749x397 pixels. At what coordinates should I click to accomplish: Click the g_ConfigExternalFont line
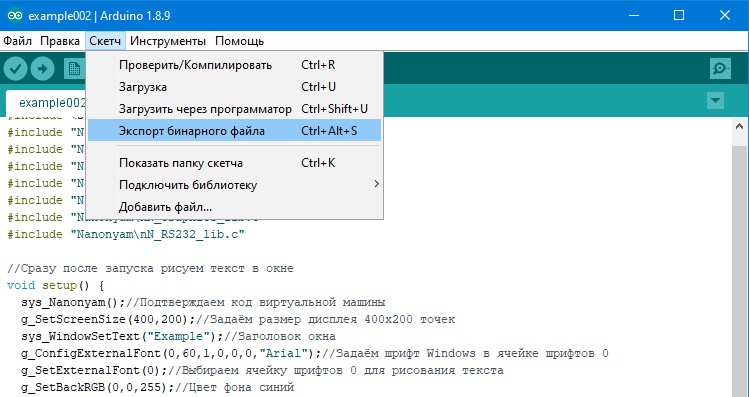coord(315,354)
